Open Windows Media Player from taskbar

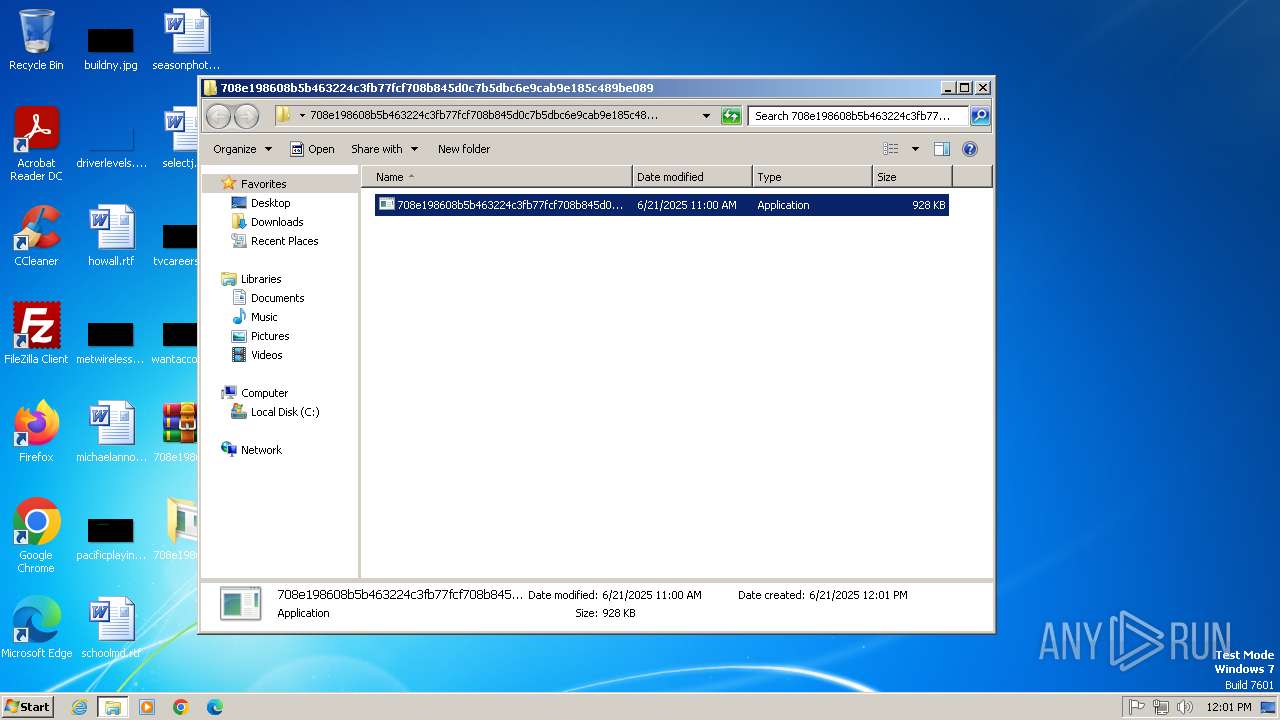pos(147,707)
